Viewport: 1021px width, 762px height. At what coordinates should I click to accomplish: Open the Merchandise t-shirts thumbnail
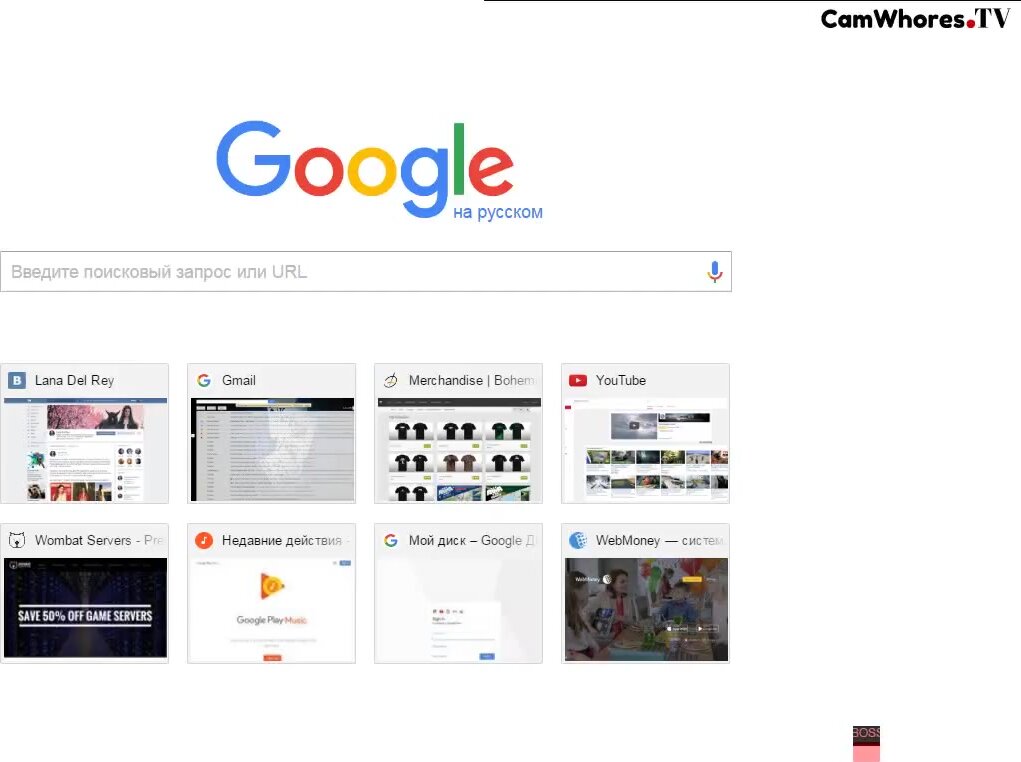click(459, 449)
